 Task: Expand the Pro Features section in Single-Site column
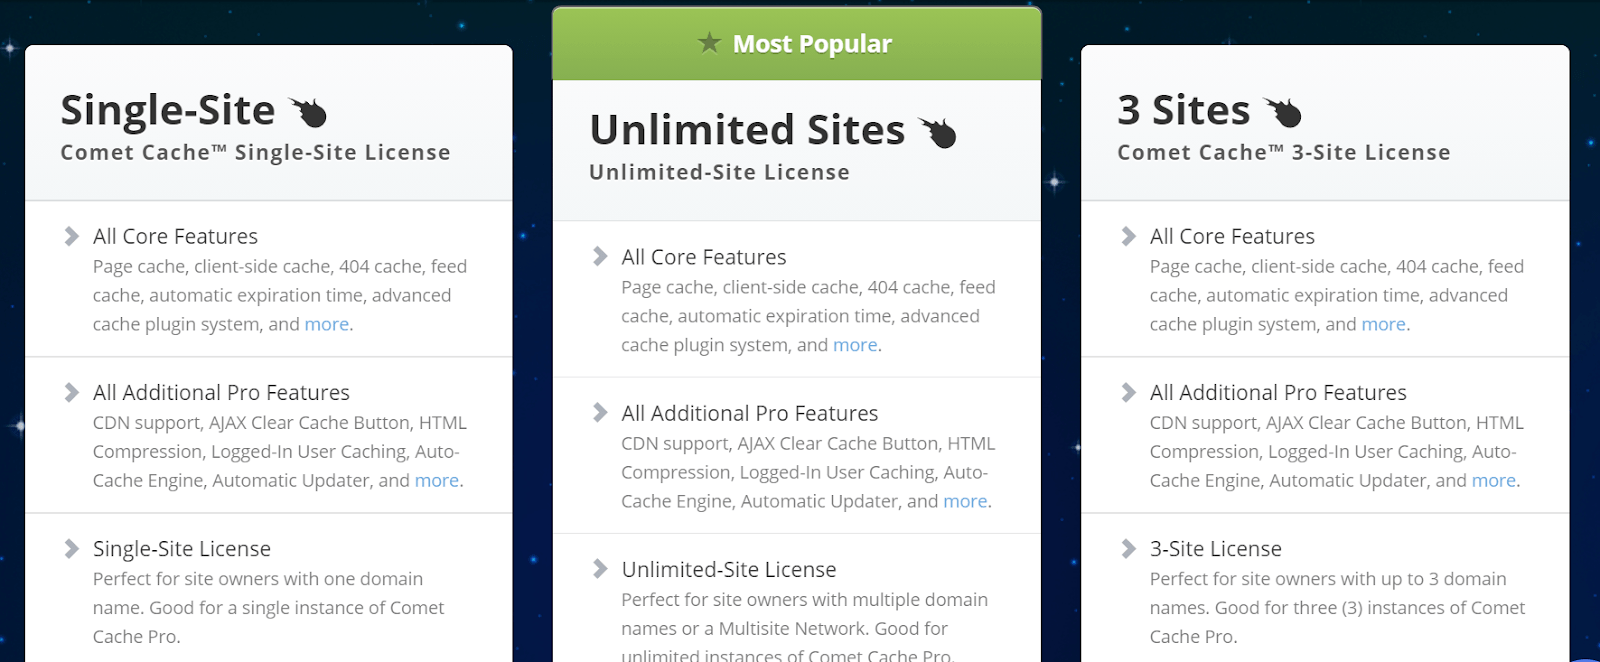[221, 392]
